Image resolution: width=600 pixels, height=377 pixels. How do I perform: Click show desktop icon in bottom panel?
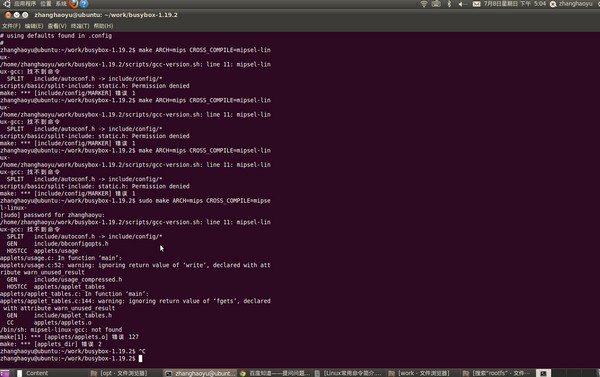point(5,373)
